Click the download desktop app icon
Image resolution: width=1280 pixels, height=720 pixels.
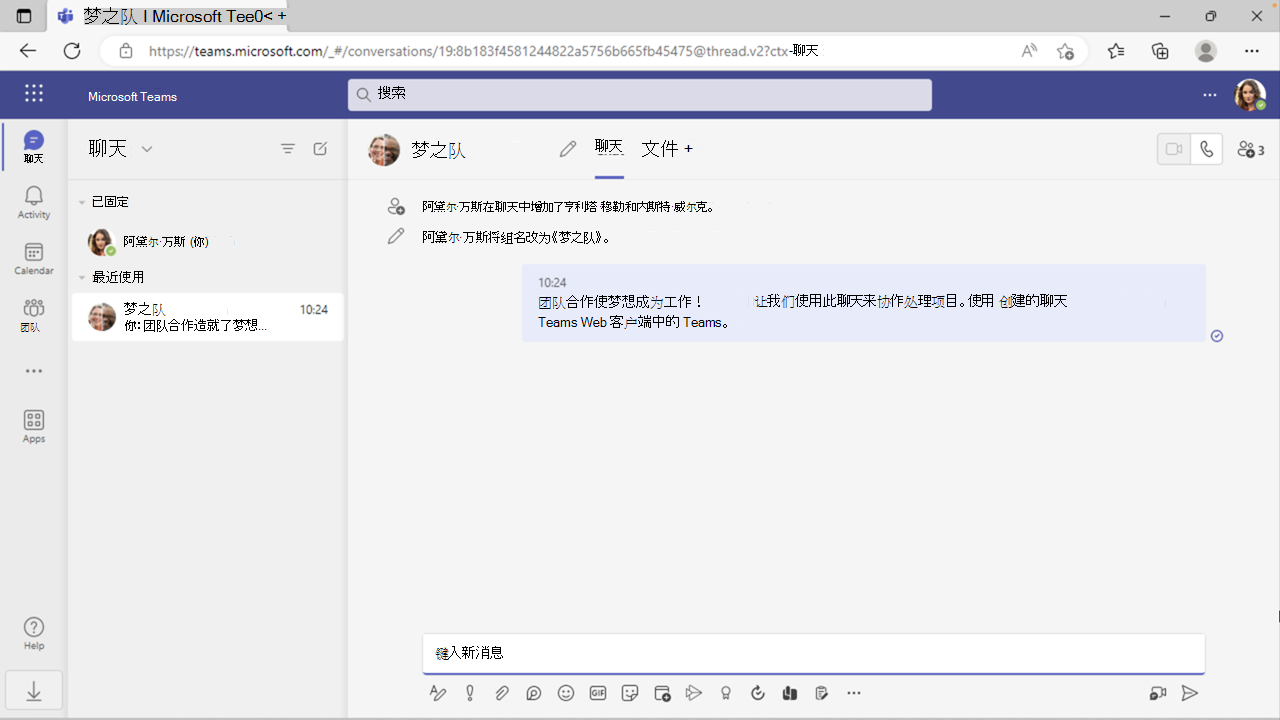[x=34, y=691]
